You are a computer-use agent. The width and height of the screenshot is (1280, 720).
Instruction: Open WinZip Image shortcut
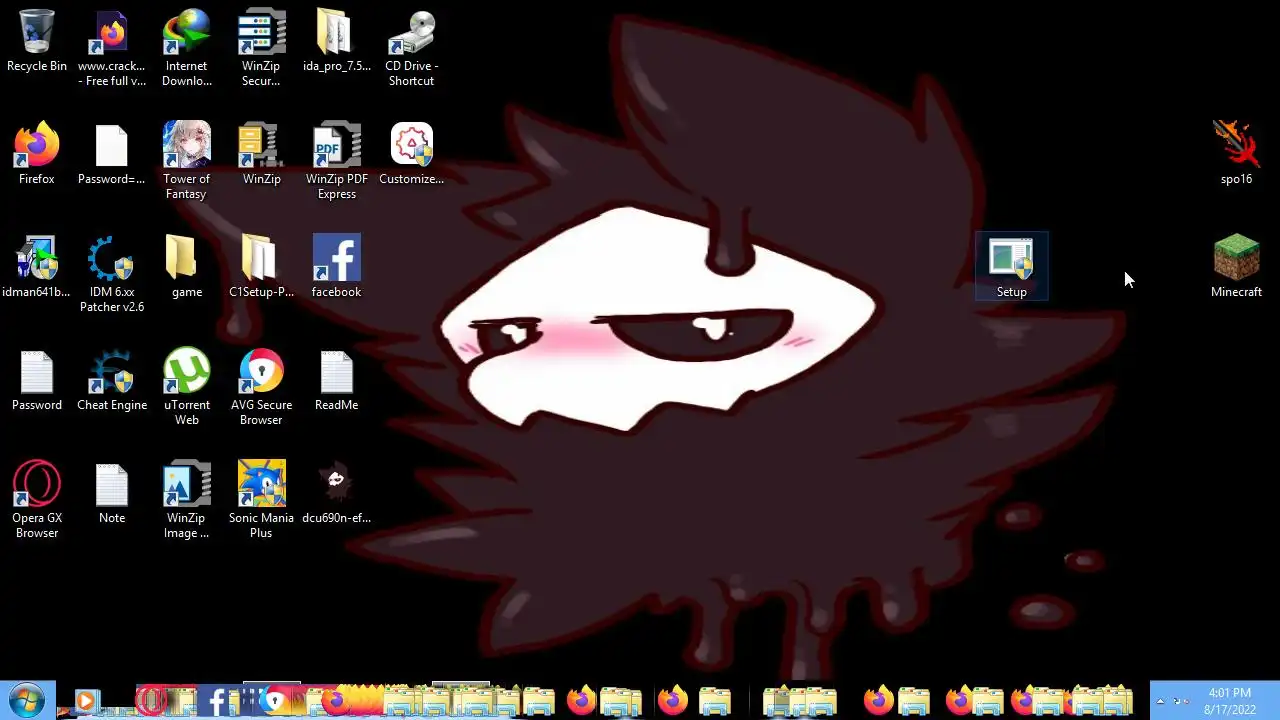187,500
